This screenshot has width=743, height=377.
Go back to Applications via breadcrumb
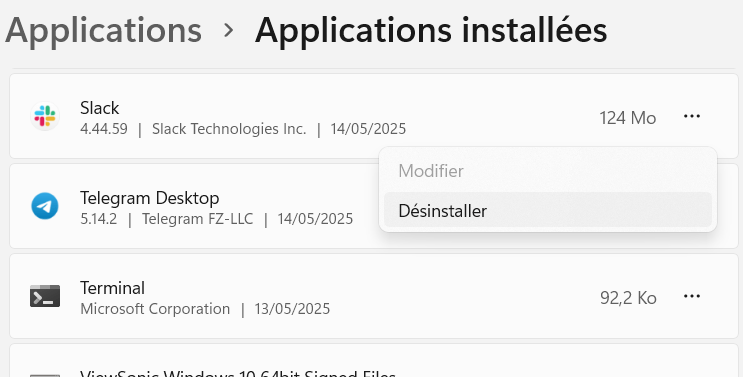click(x=103, y=30)
